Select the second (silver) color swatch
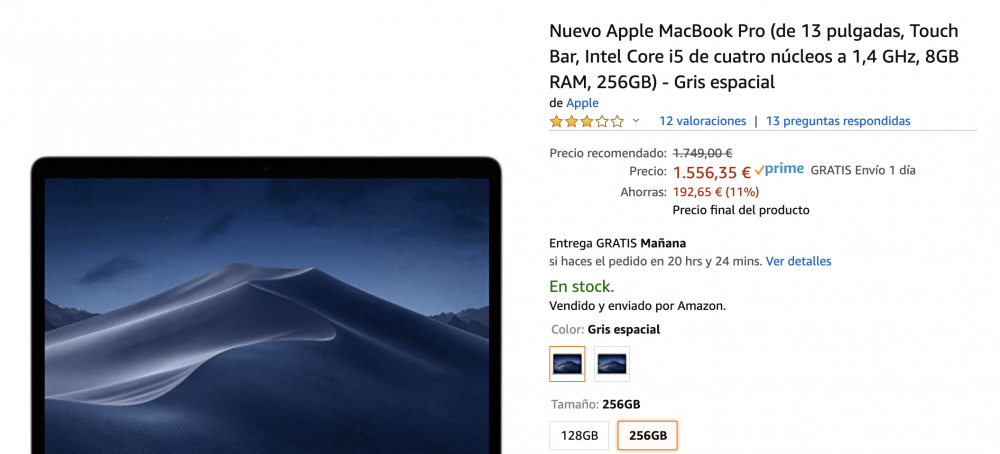This screenshot has height=454, width=1000. point(612,364)
